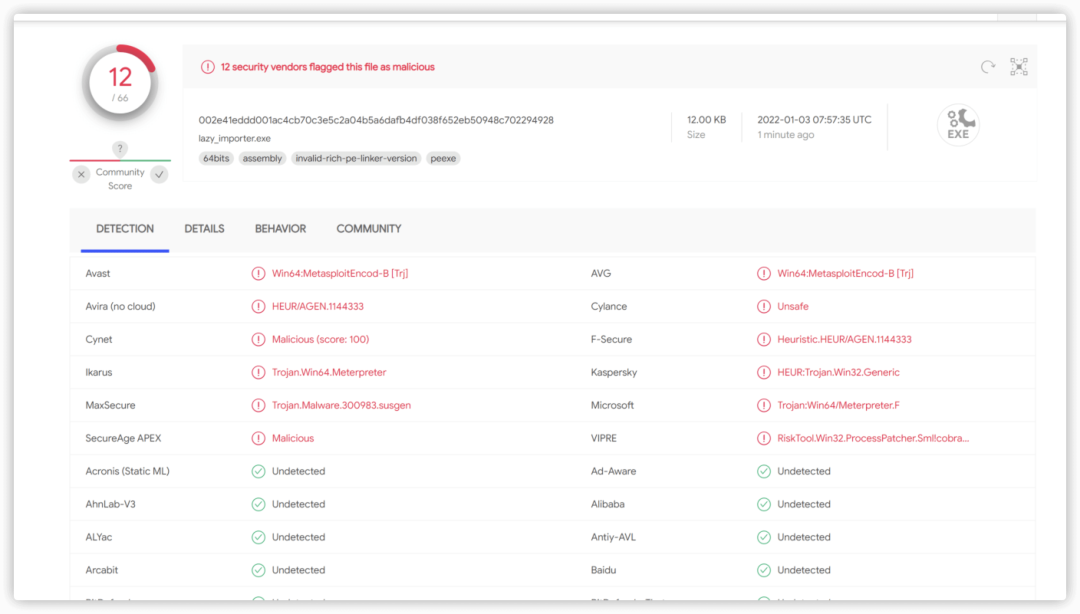Click the alert icon in MaxSecure row
1080x614 pixels.
(258, 406)
